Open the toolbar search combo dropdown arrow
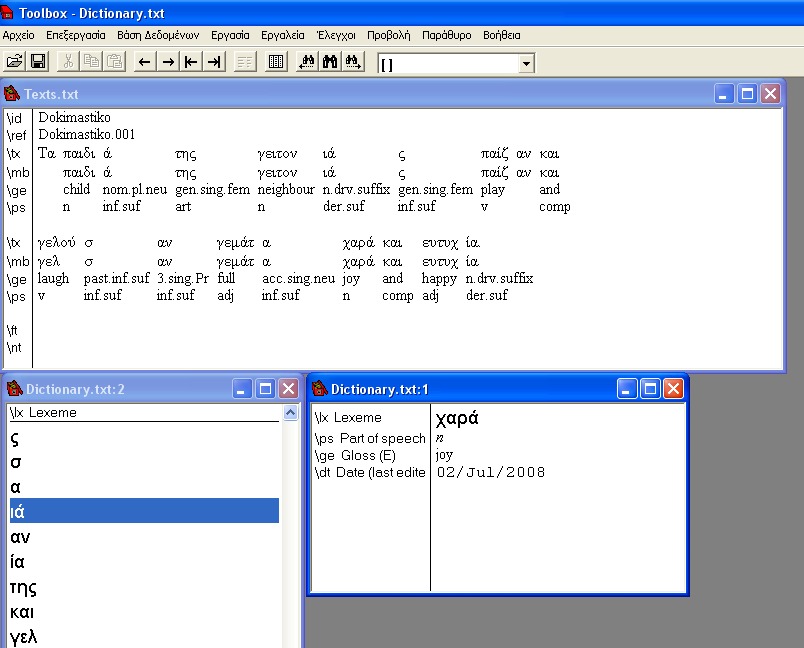 526,64
